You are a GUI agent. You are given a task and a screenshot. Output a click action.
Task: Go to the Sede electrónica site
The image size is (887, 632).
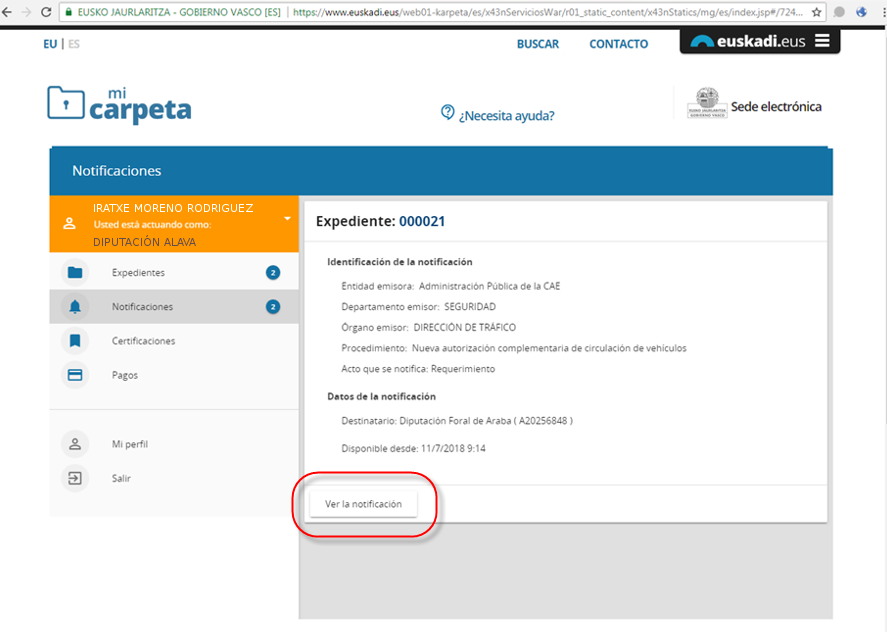click(755, 106)
